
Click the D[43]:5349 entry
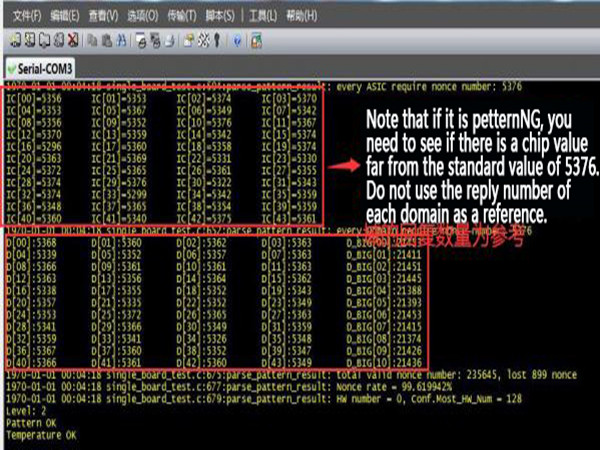[x=287, y=362]
